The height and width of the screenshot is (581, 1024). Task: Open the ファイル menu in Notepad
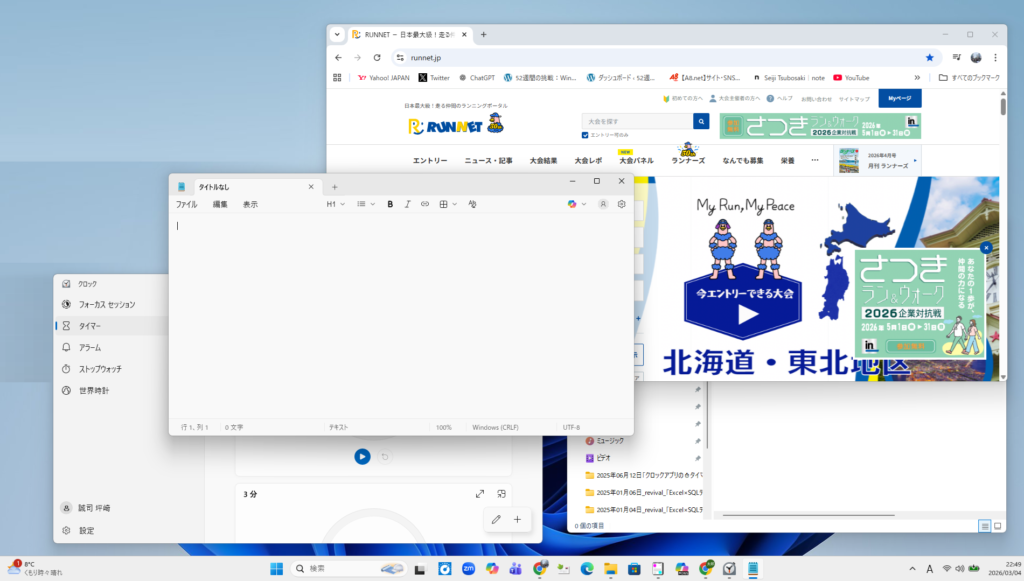[186, 204]
